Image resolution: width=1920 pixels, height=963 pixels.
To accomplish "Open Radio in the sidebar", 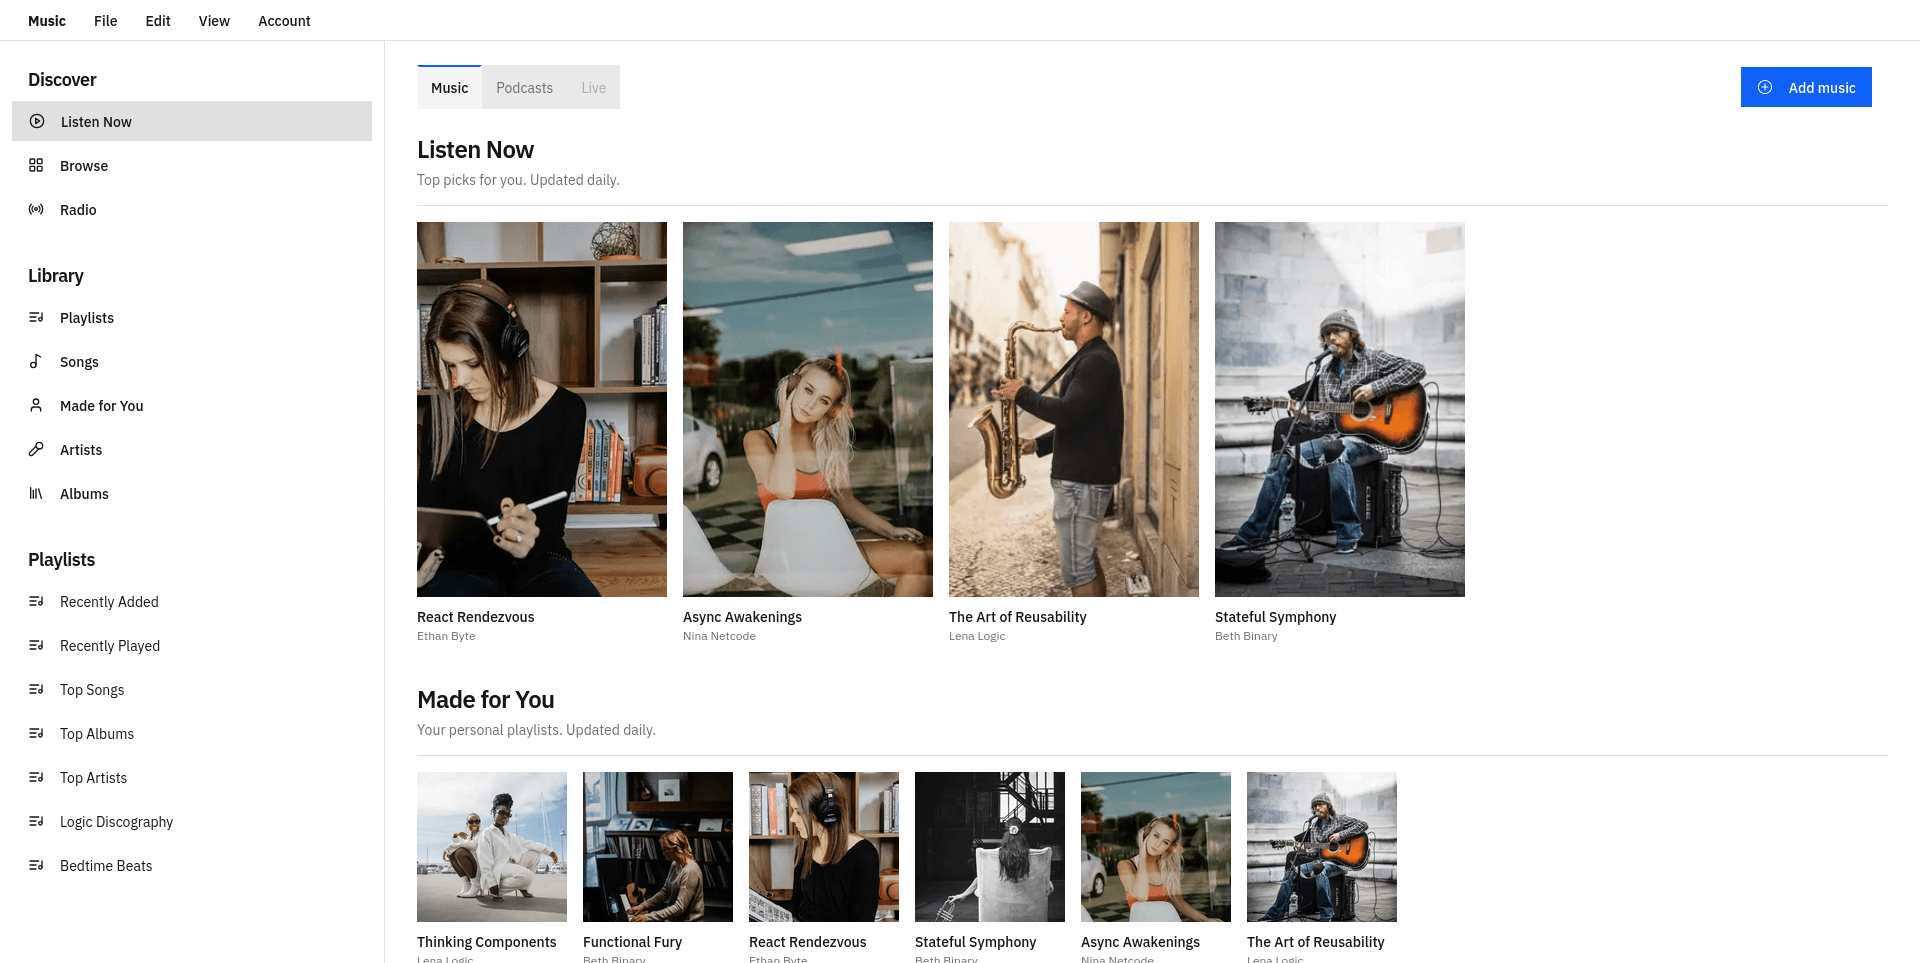I will tap(192, 209).
